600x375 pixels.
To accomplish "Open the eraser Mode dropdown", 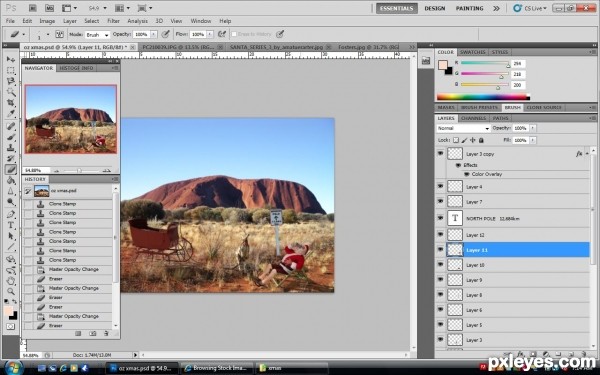I will (97, 34).
